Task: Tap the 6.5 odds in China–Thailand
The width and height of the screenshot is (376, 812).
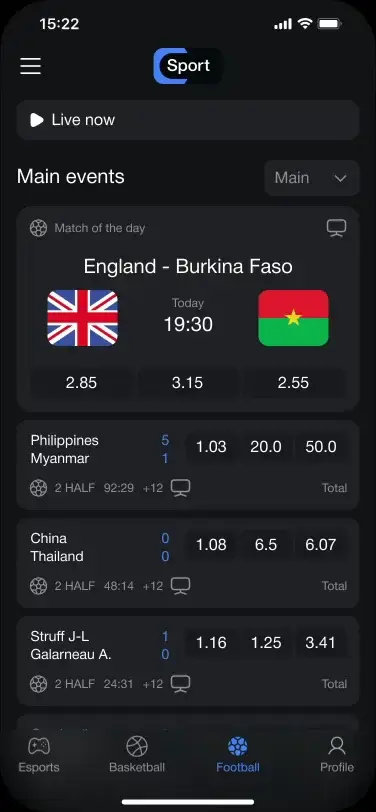Action: click(x=266, y=545)
